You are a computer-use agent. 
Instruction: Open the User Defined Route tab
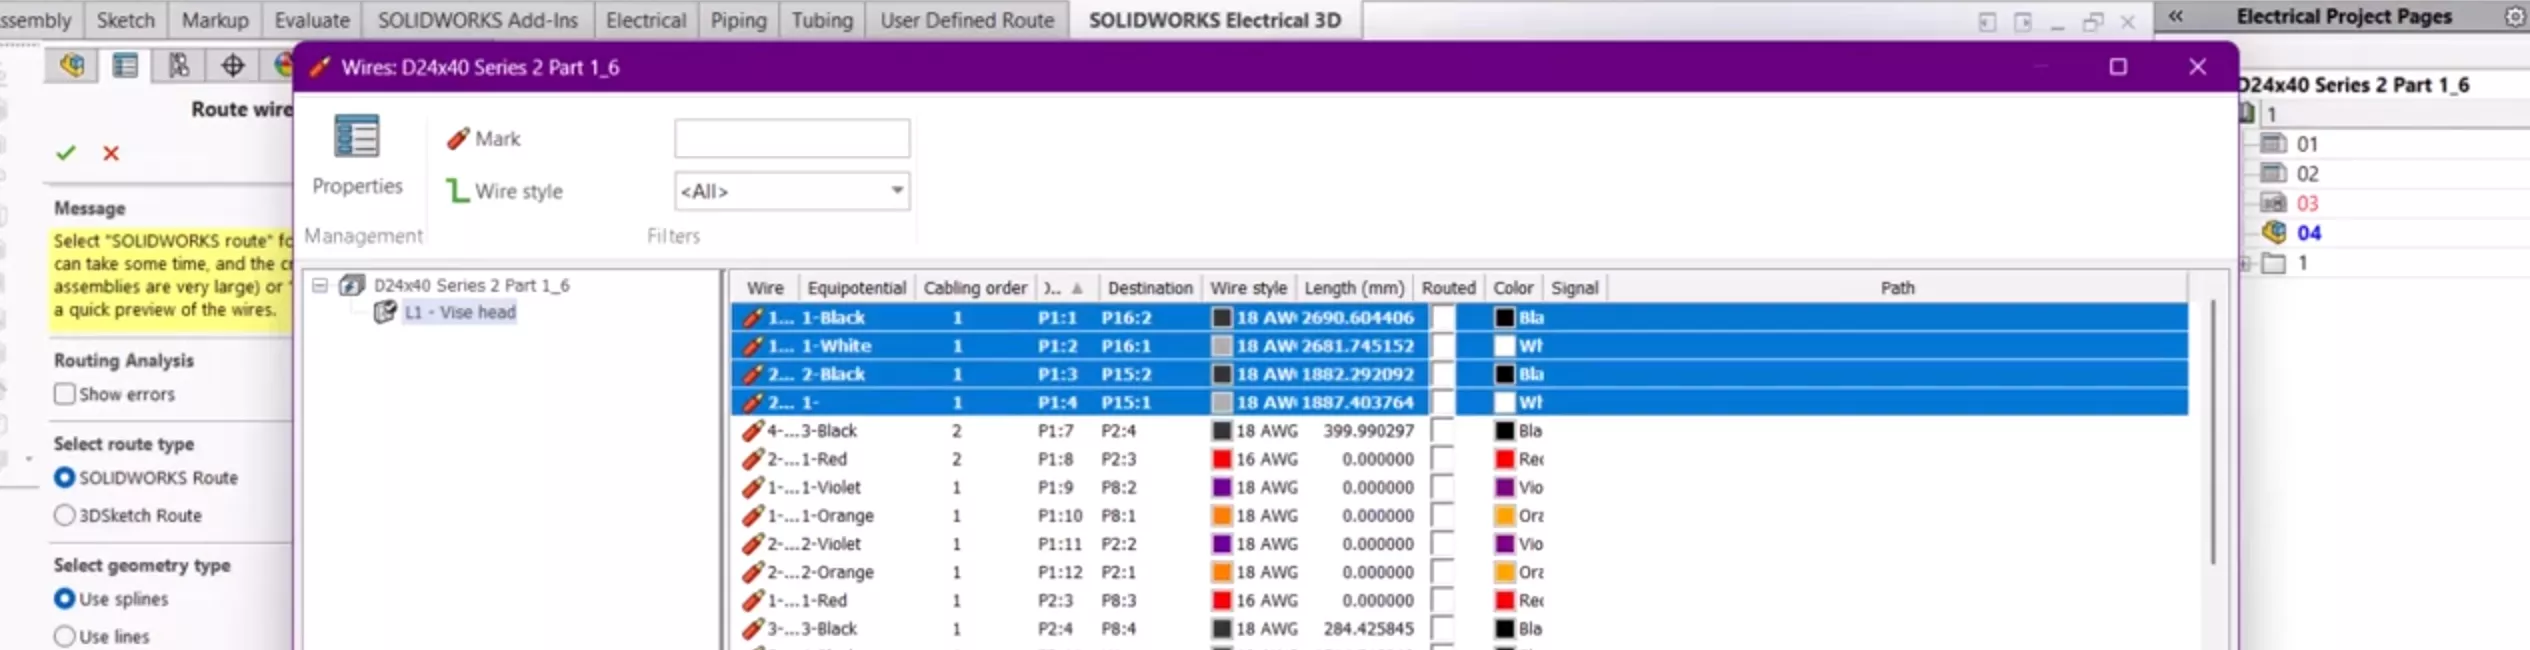(x=967, y=20)
